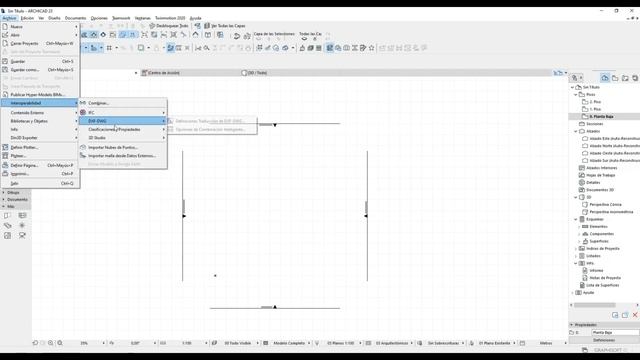Open the View Map icon in Navigator

pyautogui.click(x=615, y=78)
